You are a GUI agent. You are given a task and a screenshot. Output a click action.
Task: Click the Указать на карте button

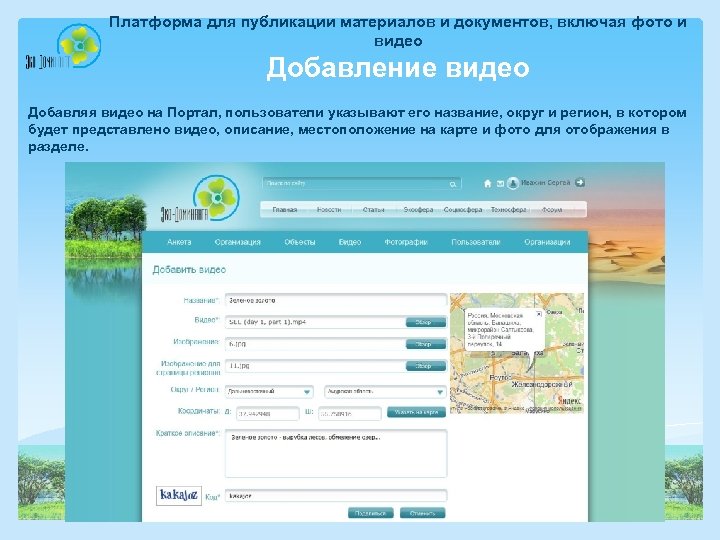pyautogui.click(x=416, y=412)
